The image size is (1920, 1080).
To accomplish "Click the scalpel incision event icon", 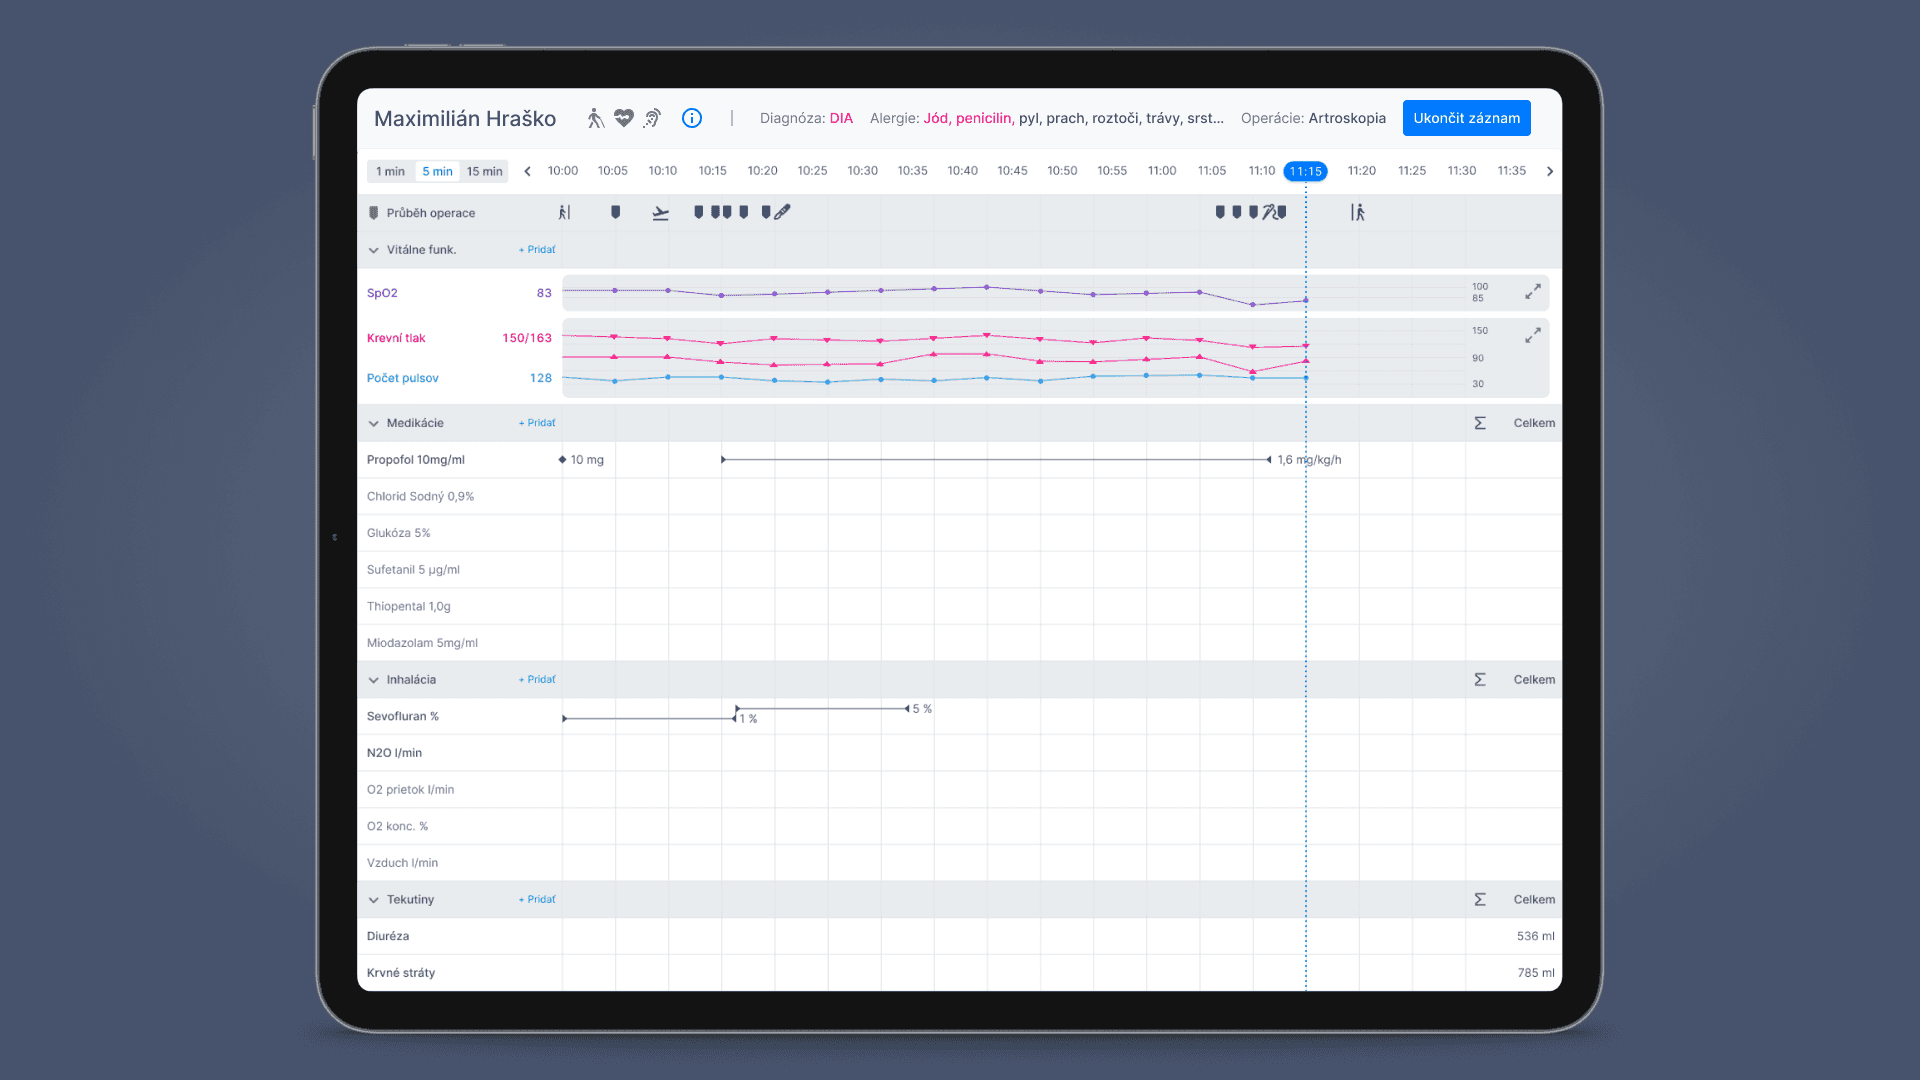I will point(783,212).
